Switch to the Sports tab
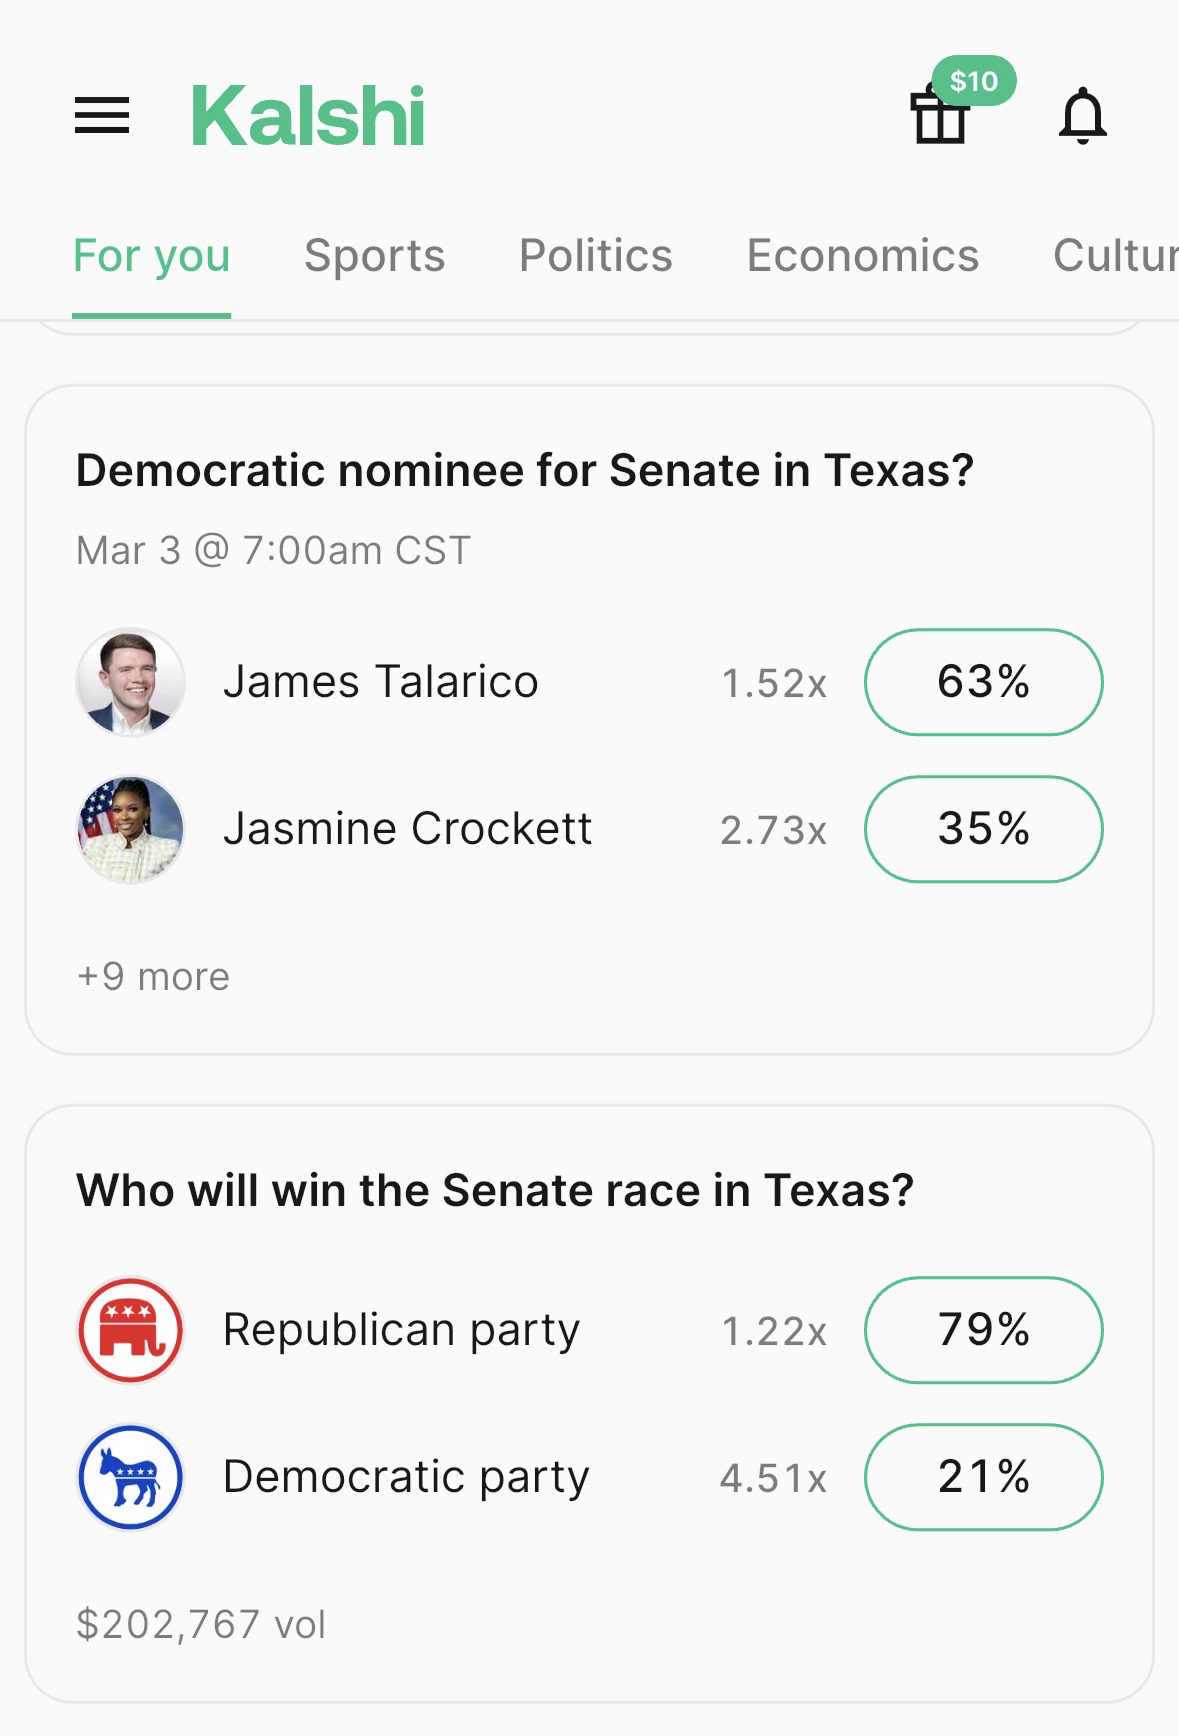This screenshot has height=1736, width=1179. pos(374,256)
